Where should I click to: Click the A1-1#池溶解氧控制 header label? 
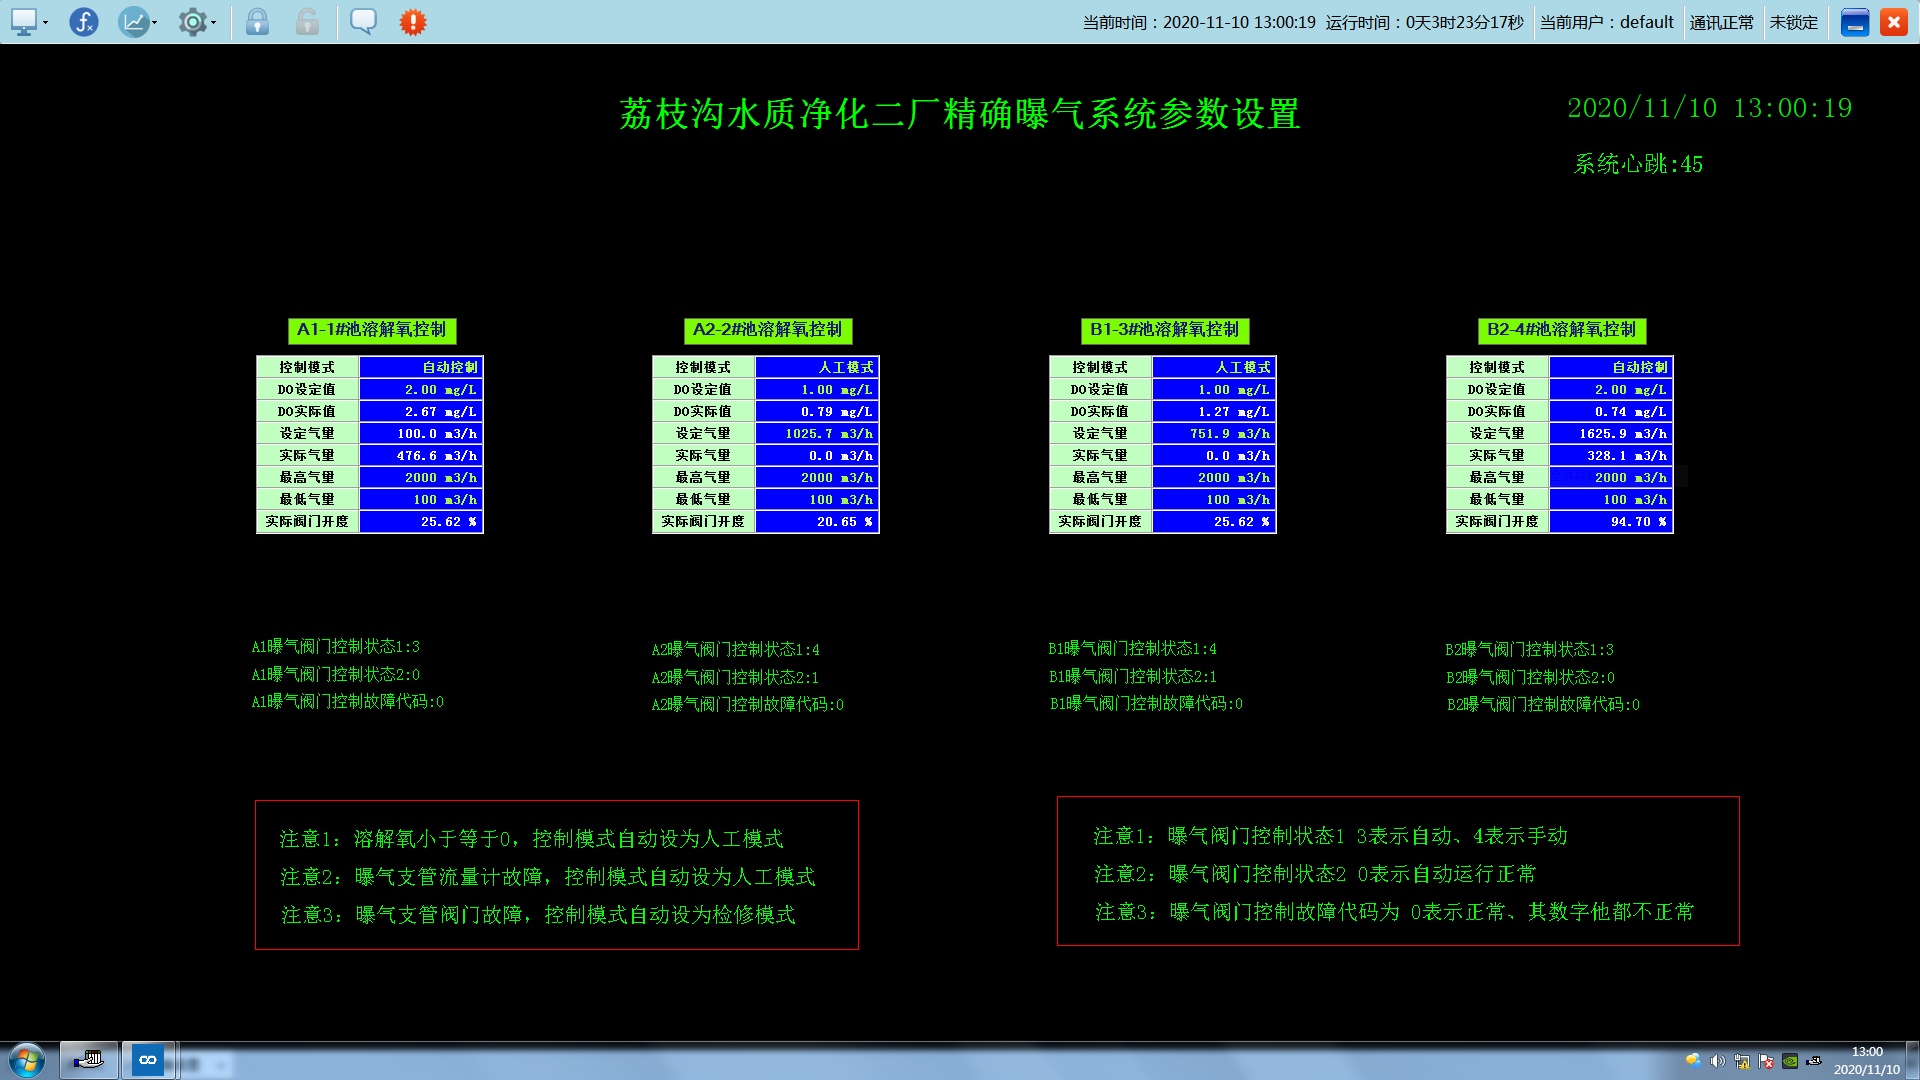click(372, 330)
